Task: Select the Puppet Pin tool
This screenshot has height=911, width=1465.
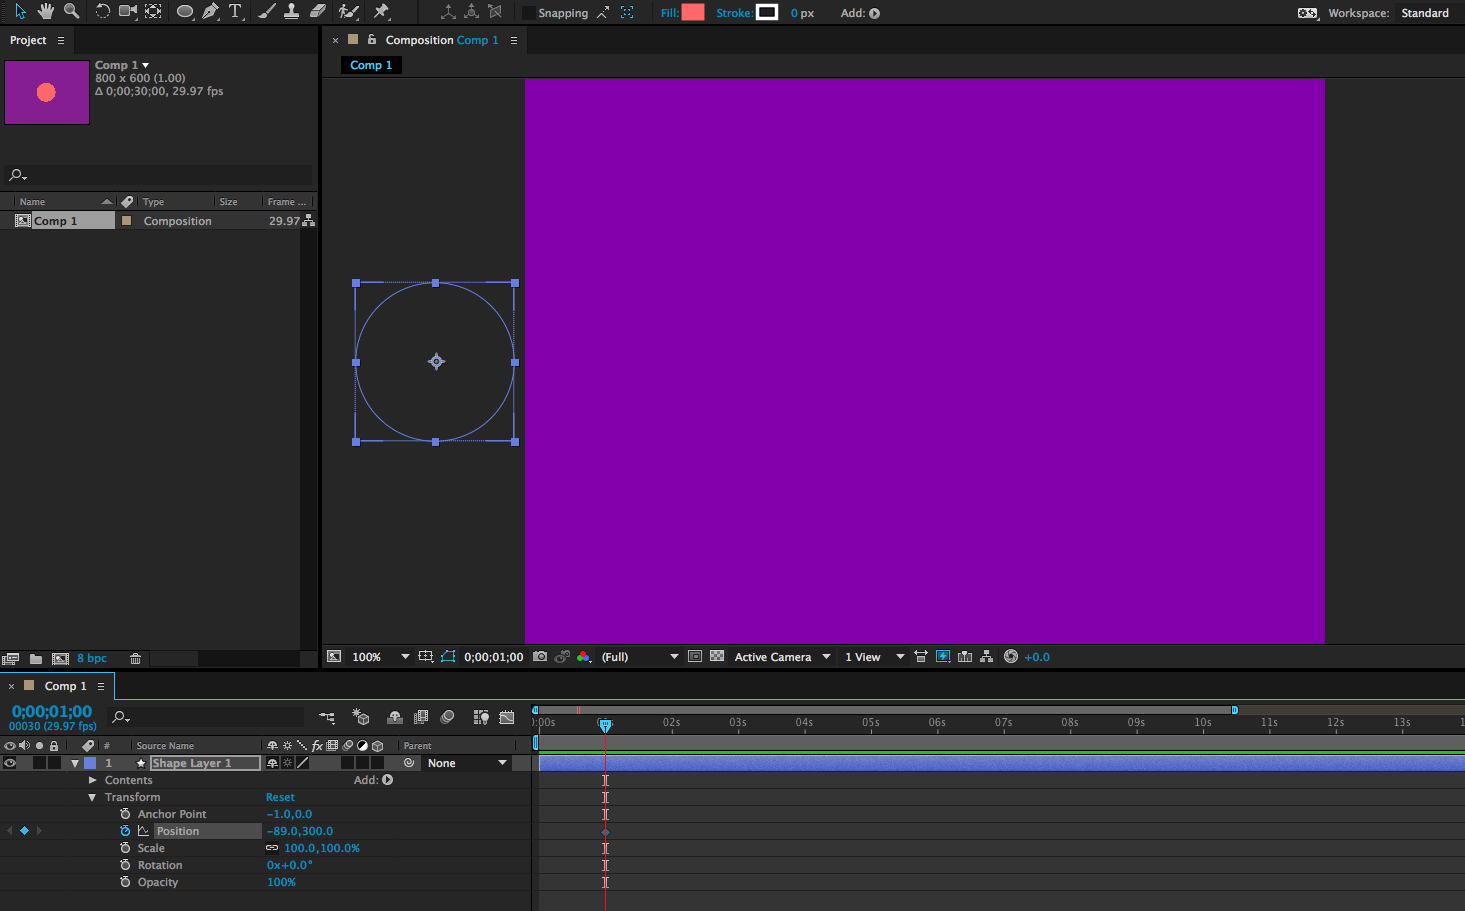Action: coord(381,12)
